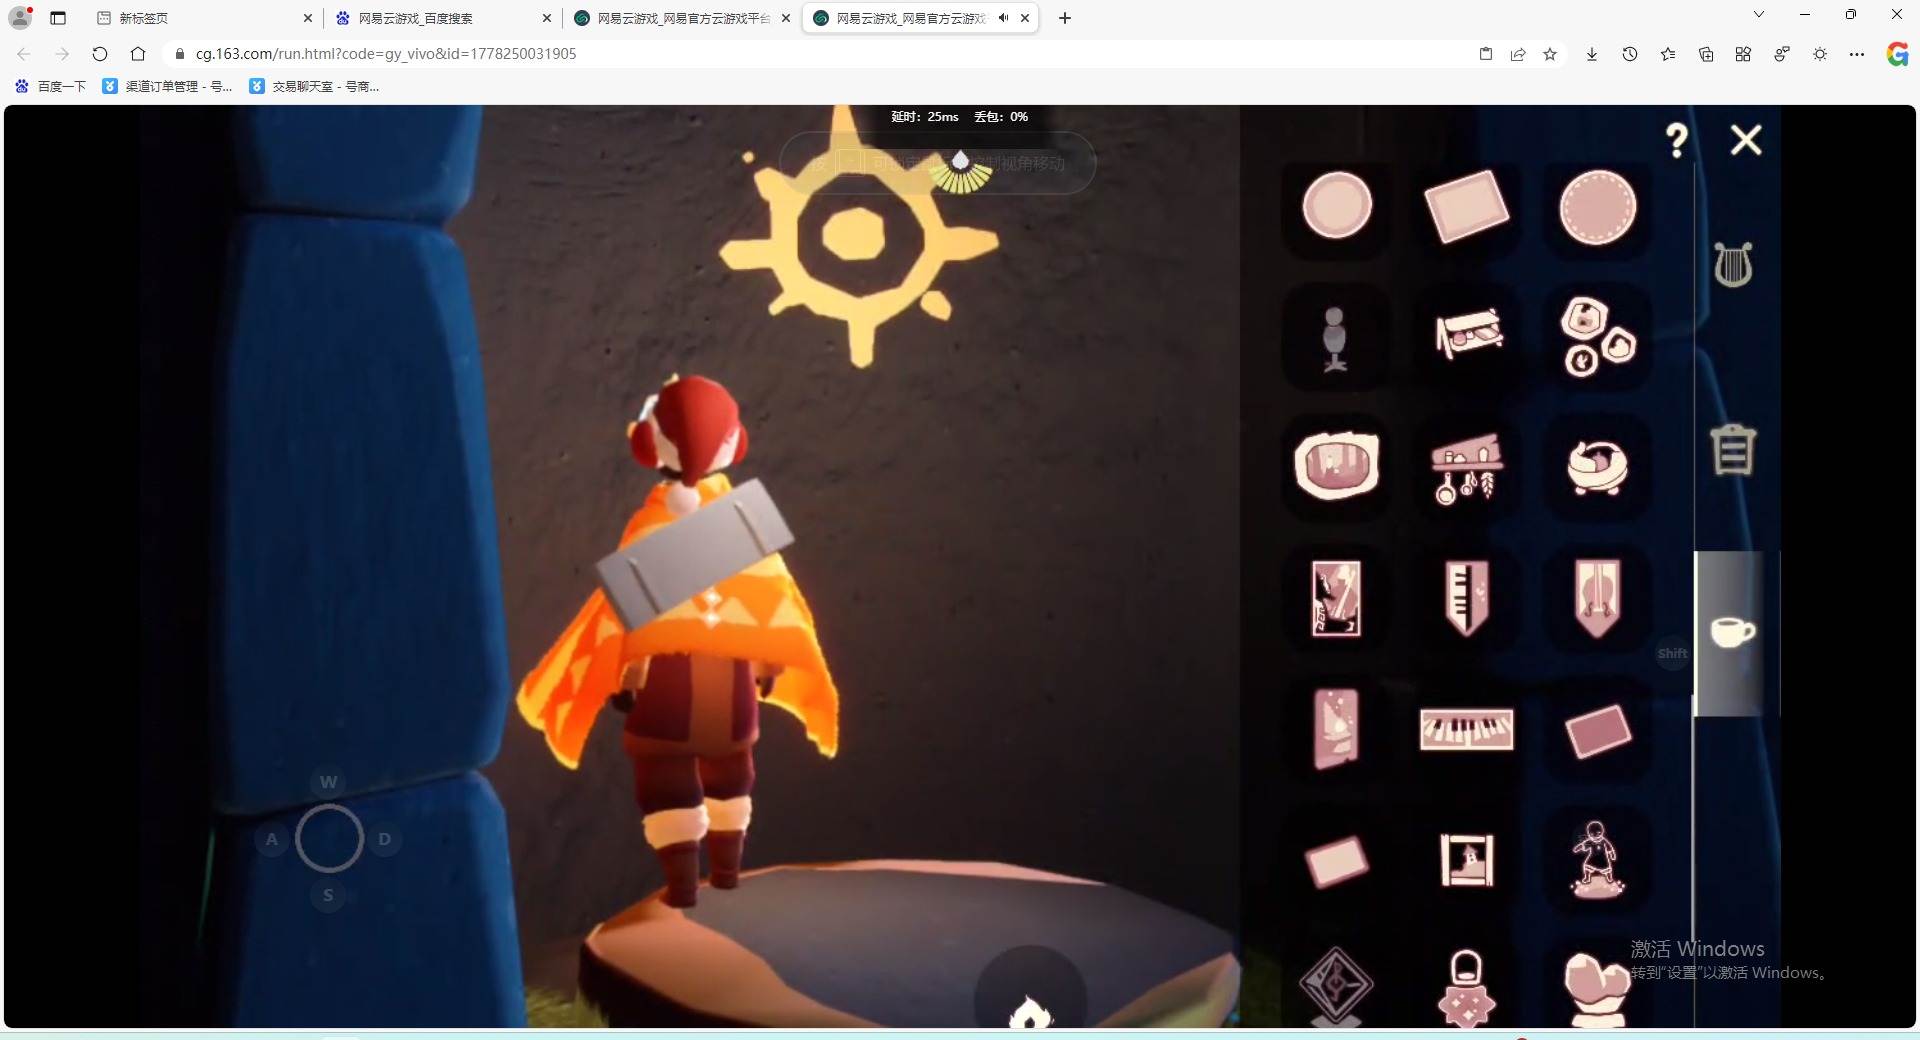This screenshot has width=1920, height=1040.
Task: Select the framed figure poster item
Action: click(x=1336, y=598)
